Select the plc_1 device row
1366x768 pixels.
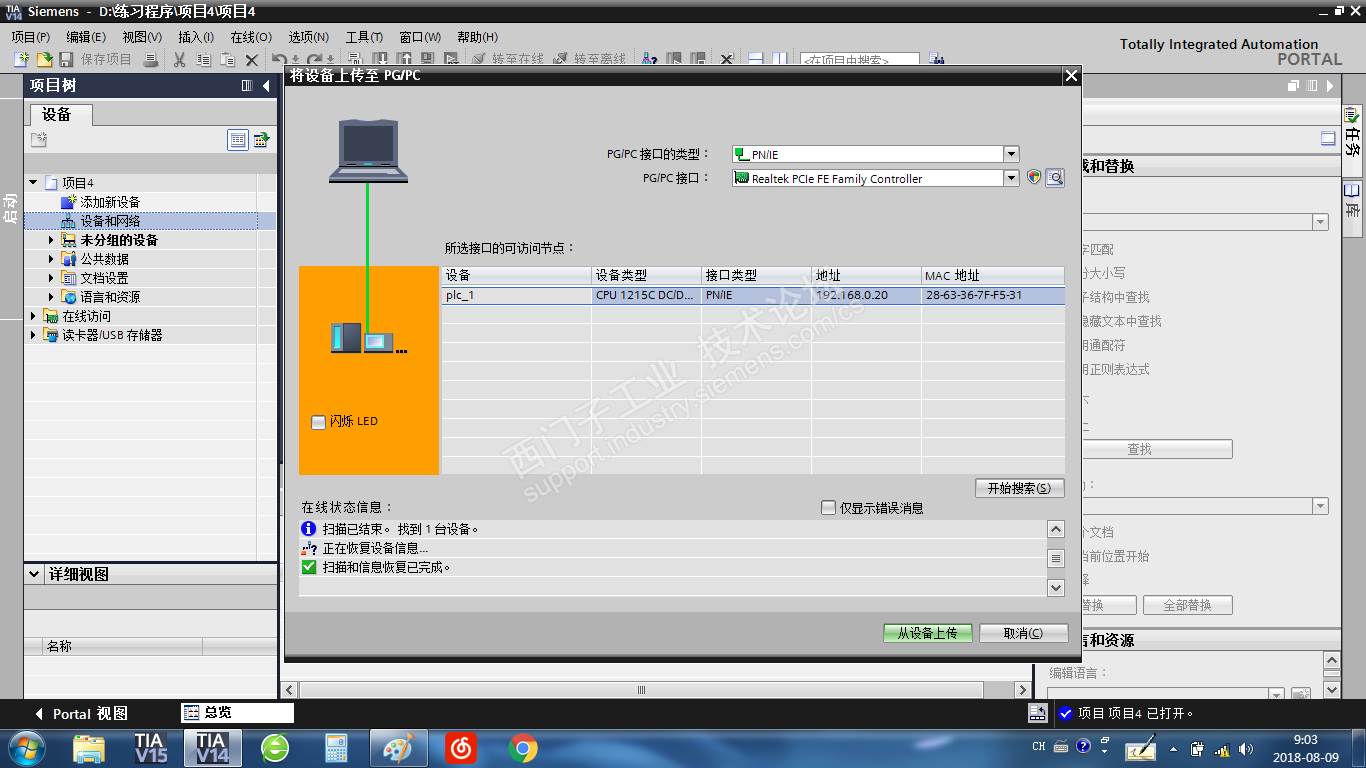[x=753, y=296]
